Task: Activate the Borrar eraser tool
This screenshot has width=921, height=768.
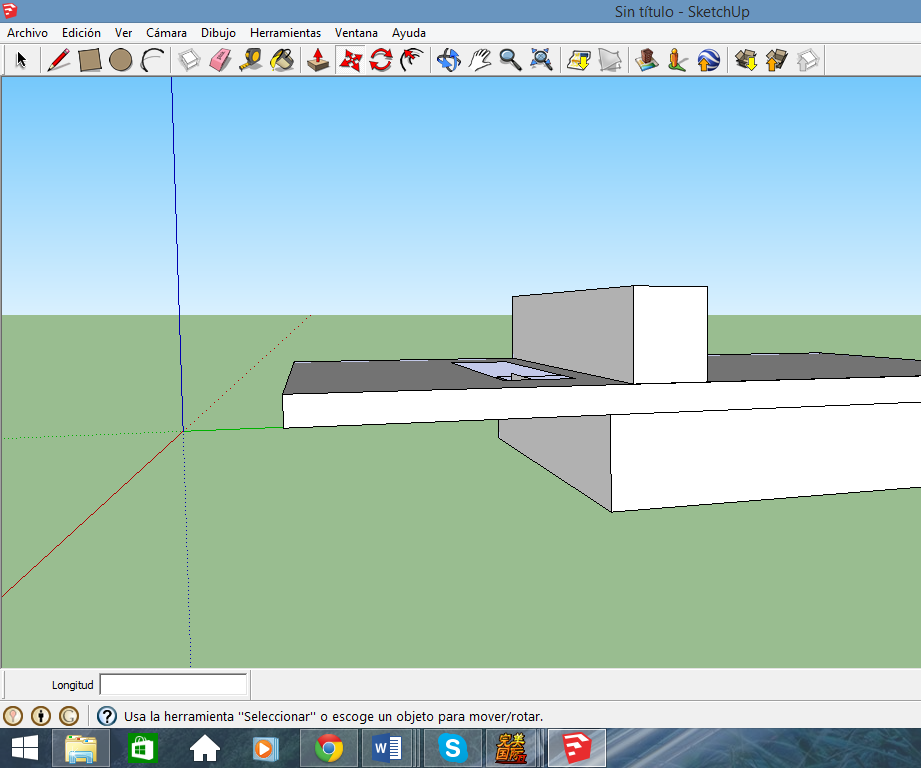Action: pyautogui.click(x=220, y=60)
